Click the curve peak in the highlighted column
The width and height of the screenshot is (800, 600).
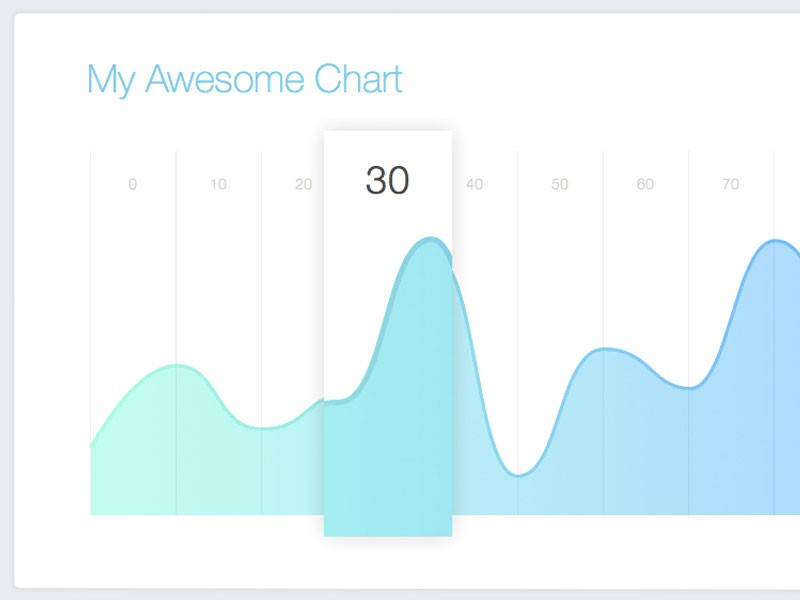pyautogui.click(x=431, y=239)
